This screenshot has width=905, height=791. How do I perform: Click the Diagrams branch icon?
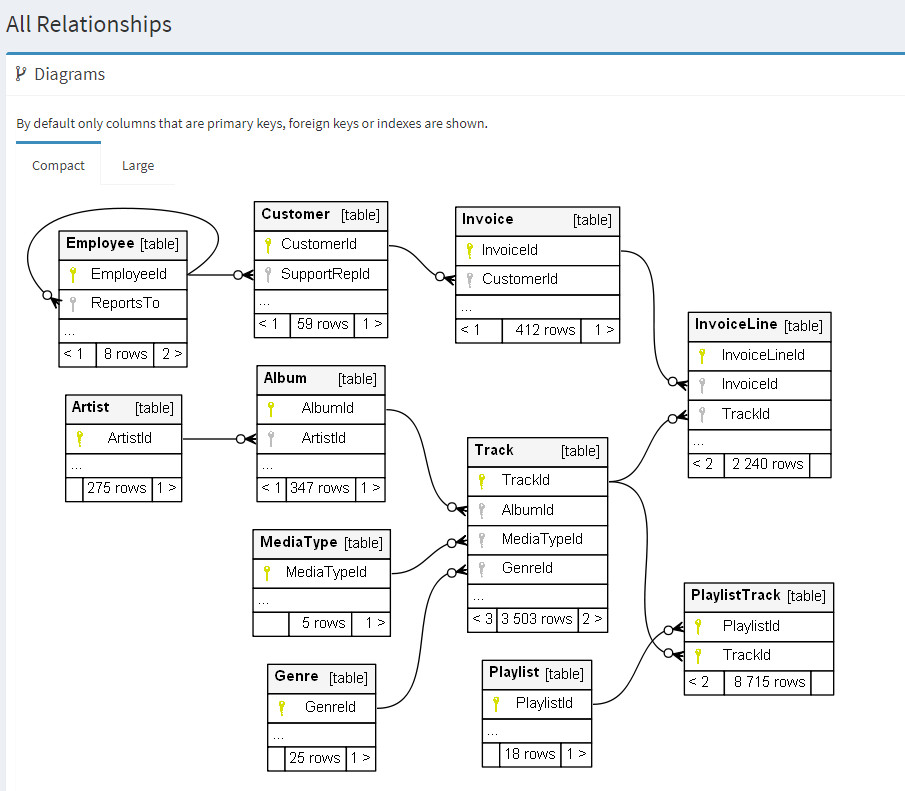20,74
